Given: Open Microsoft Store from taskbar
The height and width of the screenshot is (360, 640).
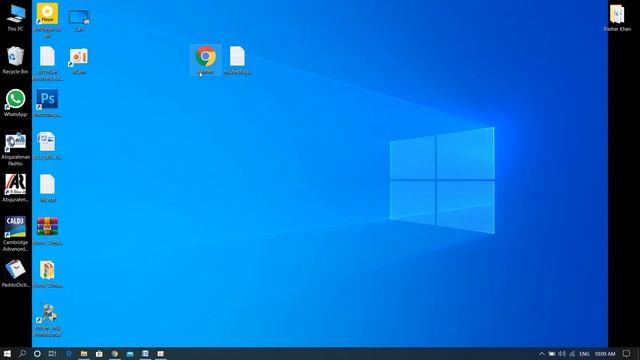Looking at the screenshot, I should (99, 354).
